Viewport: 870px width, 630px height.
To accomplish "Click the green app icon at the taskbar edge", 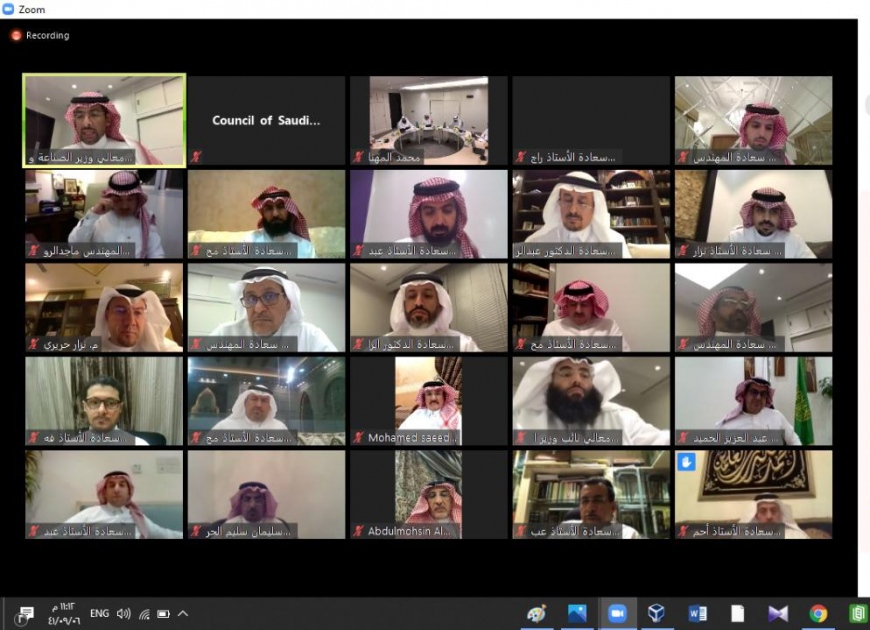I will click(858, 613).
